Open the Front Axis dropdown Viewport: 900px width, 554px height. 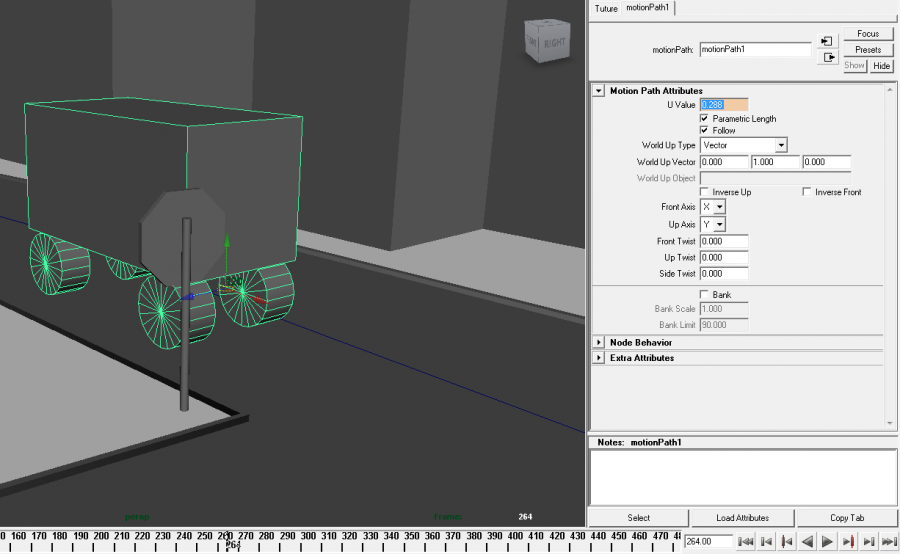[x=713, y=207]
